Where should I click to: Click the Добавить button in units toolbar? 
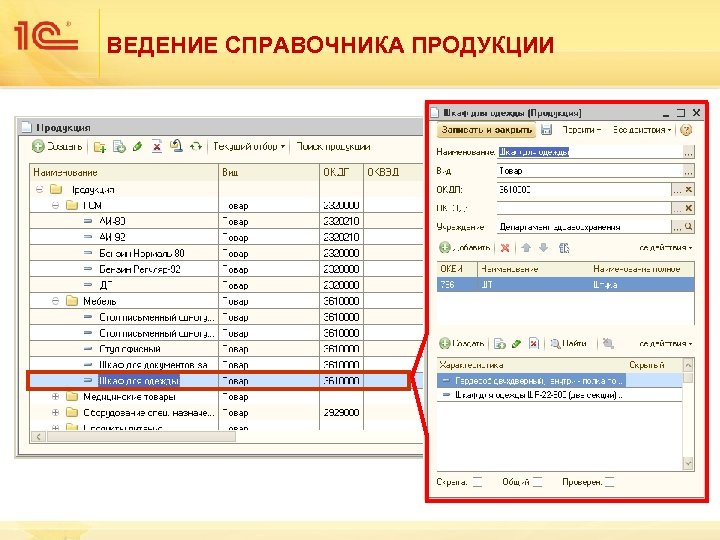tap(465, 248)
